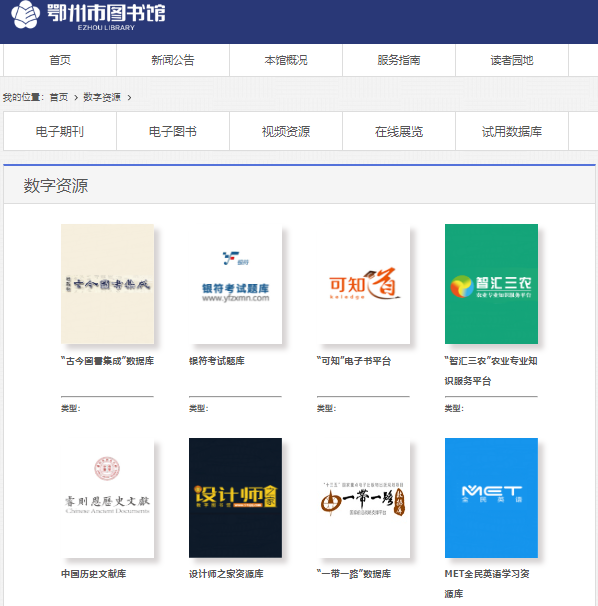Click the 首页 breadcrumb link
This screenshot has height=606, width=598.
59,97
